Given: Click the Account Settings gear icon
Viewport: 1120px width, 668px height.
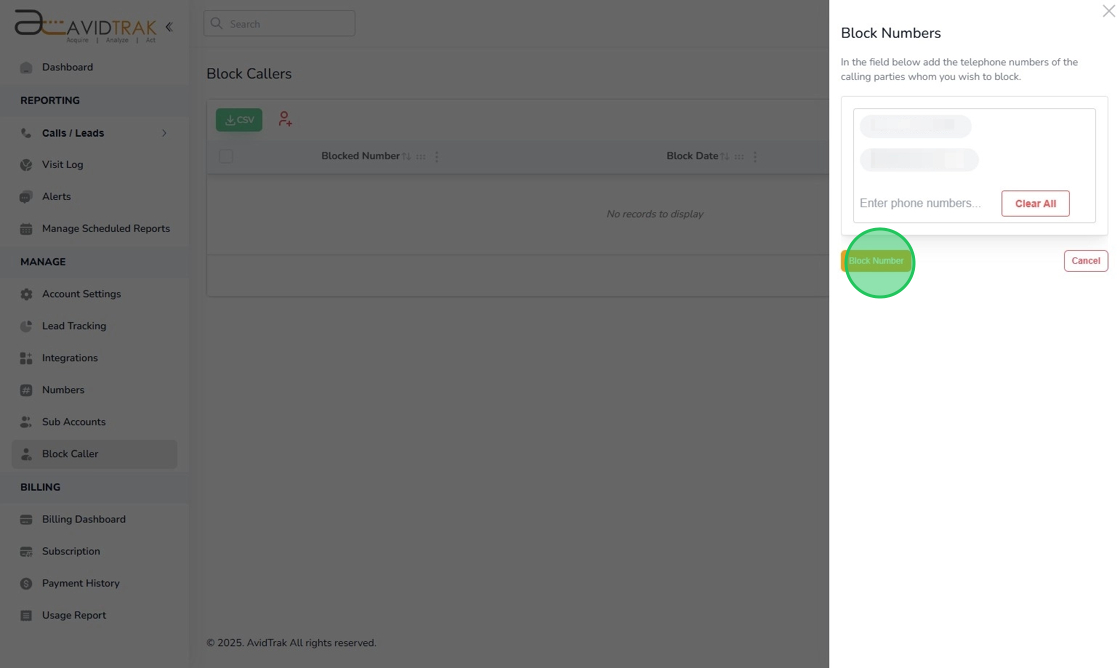Looking at the screenshot, I should [x=26, y=294].
